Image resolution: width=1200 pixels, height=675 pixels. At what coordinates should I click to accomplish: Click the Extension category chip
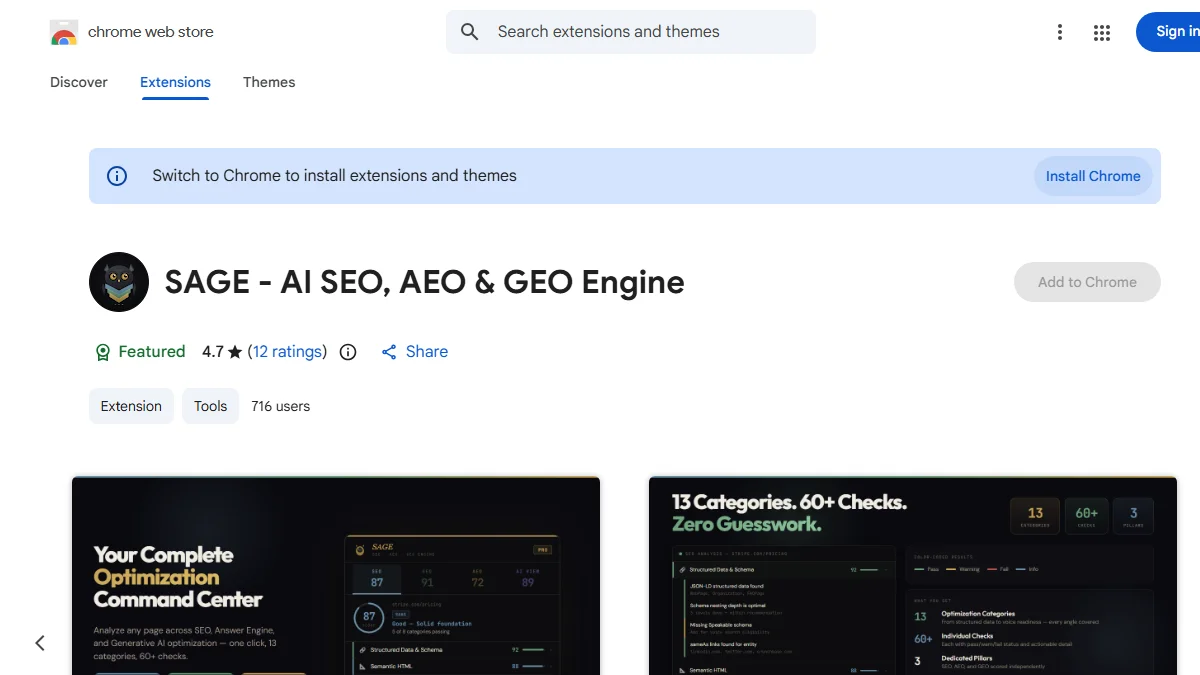[131, 406]
